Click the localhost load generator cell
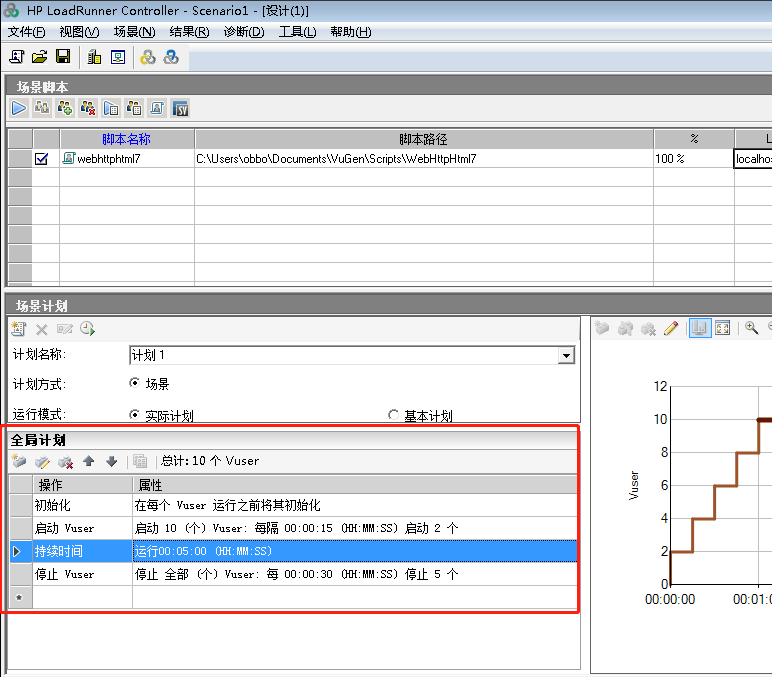 point(753,158)
